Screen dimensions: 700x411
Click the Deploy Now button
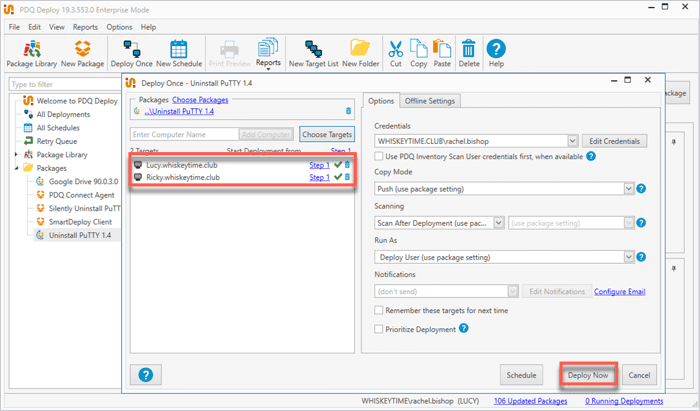588,375
